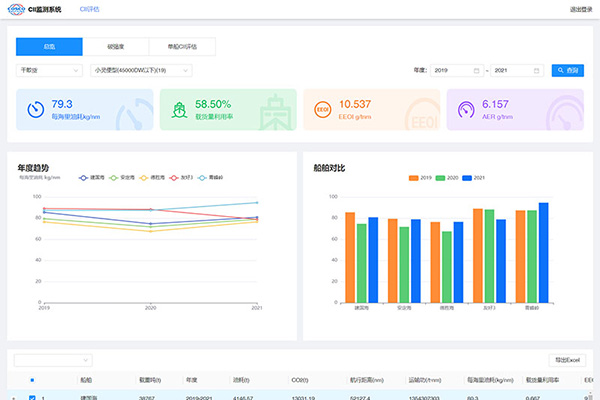Click the stopwatch icon on the 79.3 card

(x=36, y=109)
